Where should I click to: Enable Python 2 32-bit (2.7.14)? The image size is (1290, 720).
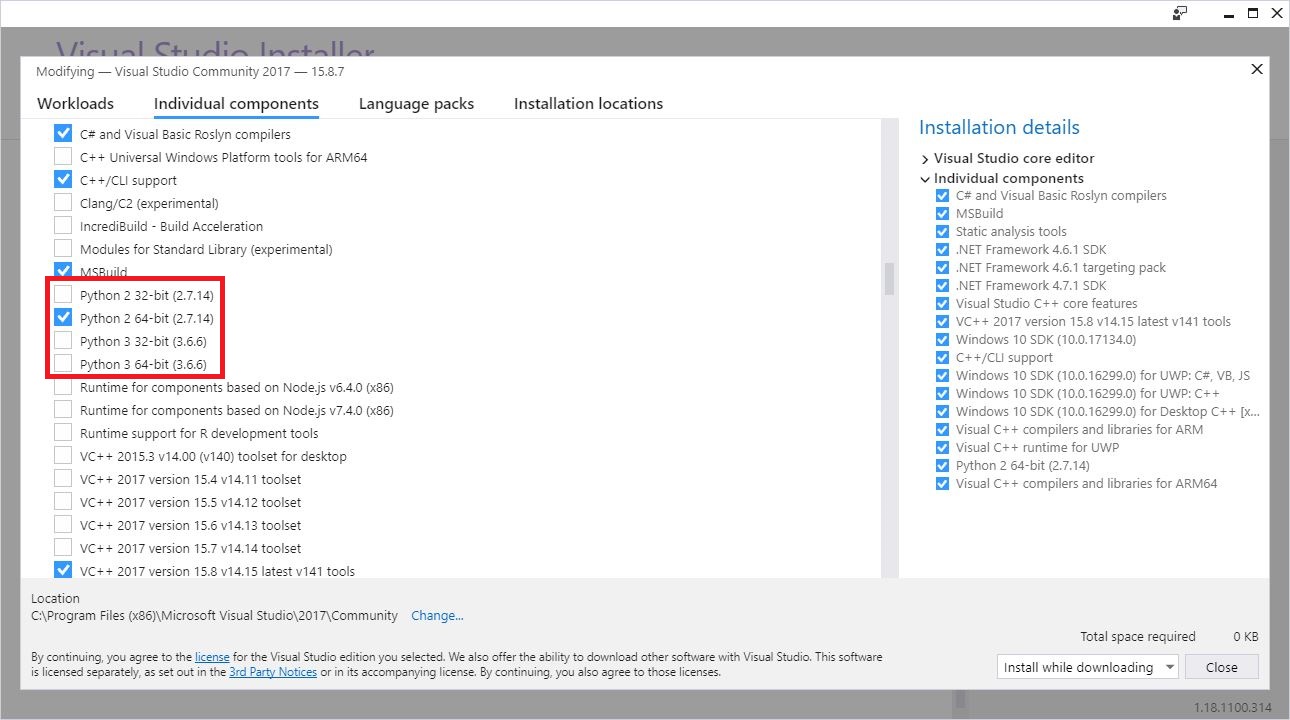pos(63,294)
